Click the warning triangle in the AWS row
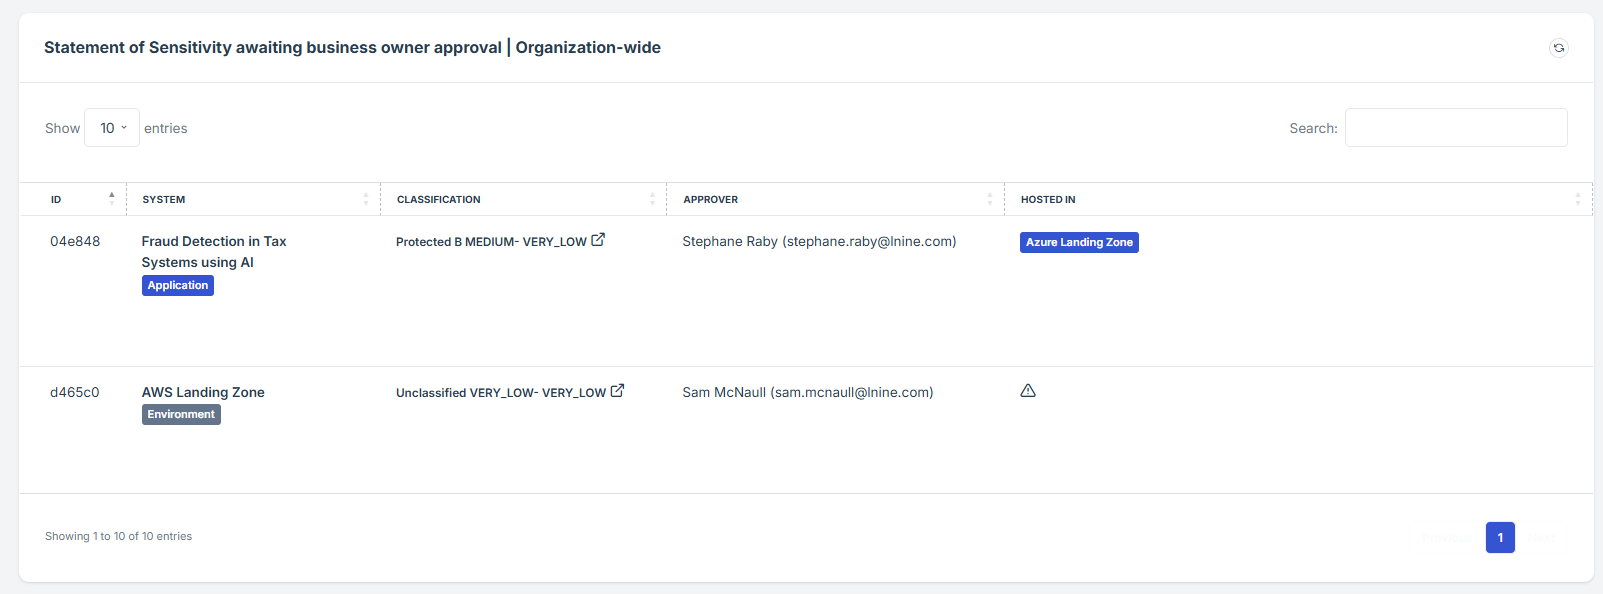Viewport: 1603px width, 594px height. (1028, 391)
